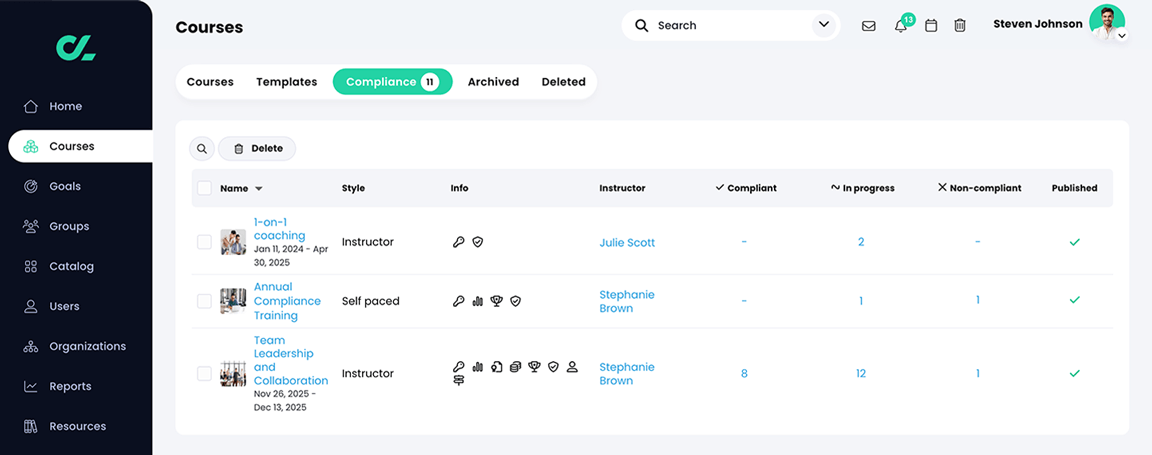This screenshot has height=455, width=1152.
Task: Sort by Name column arrow
Action: (x=259, y=188)
